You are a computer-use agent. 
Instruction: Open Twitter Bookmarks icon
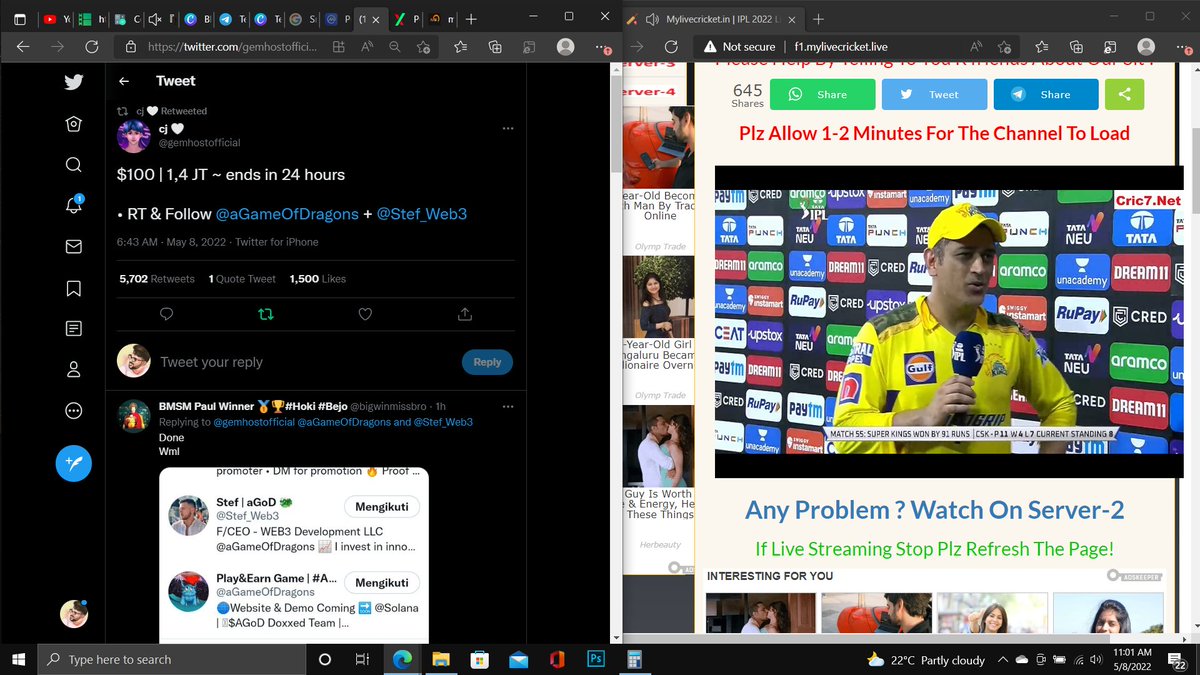pos(73,287)
